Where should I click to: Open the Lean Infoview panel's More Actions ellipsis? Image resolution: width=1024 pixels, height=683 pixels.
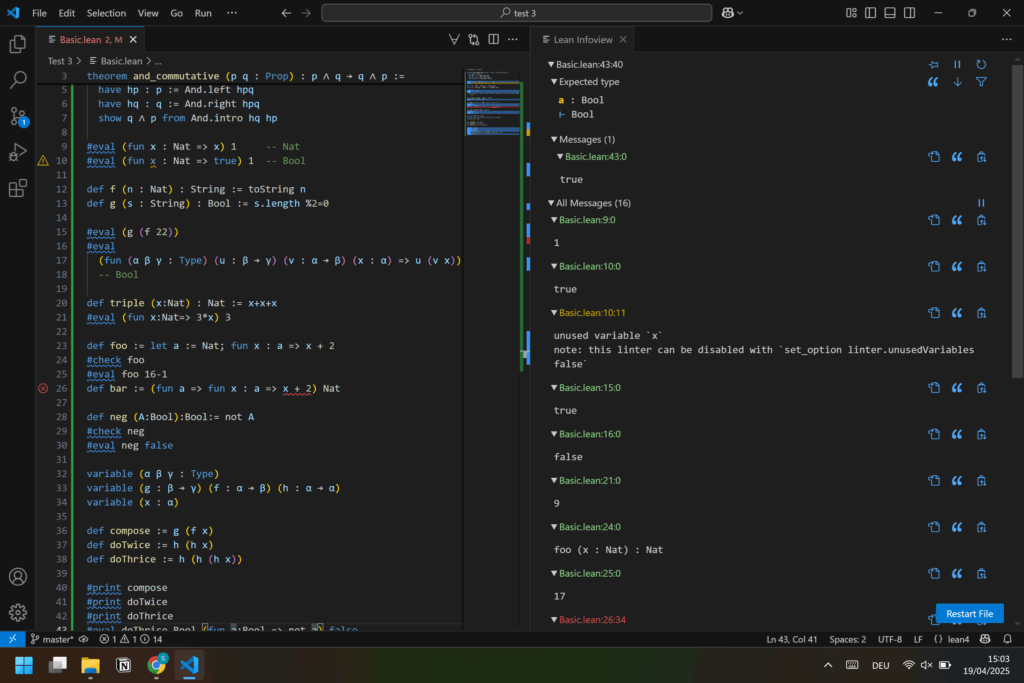pyautogui.click(x=1006, y=40)
